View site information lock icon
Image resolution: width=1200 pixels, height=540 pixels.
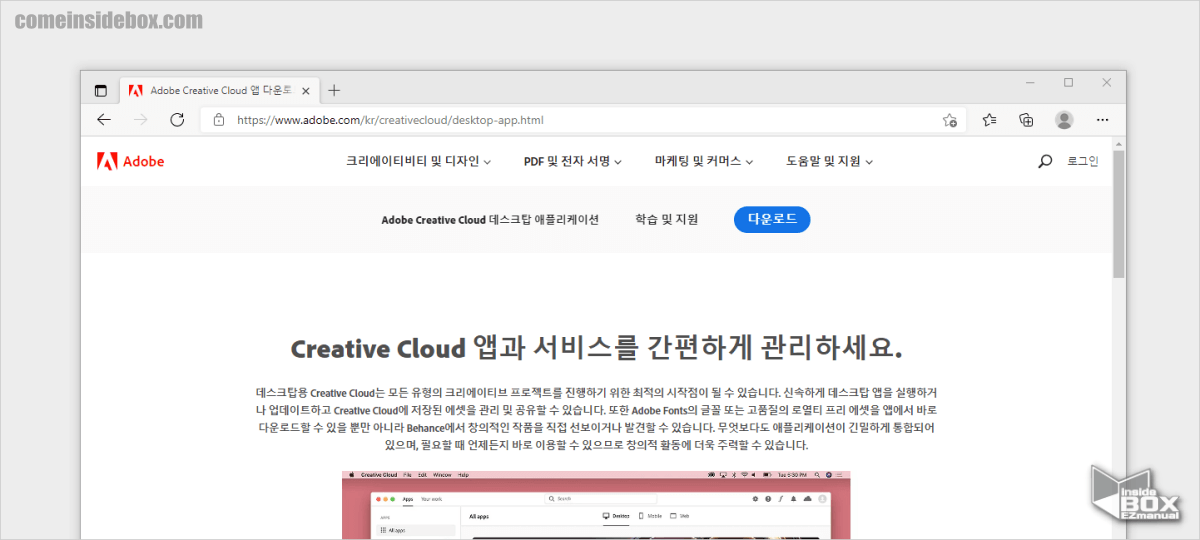coord(219,120)
